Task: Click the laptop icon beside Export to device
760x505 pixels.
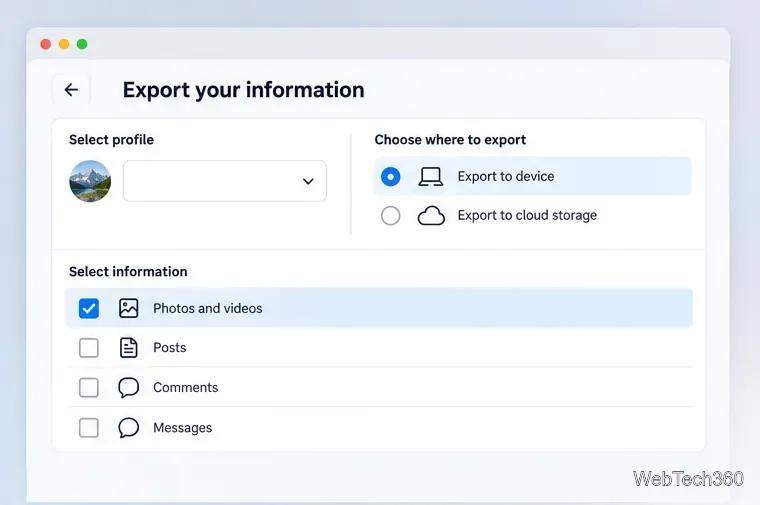Action: pos(430,176)
